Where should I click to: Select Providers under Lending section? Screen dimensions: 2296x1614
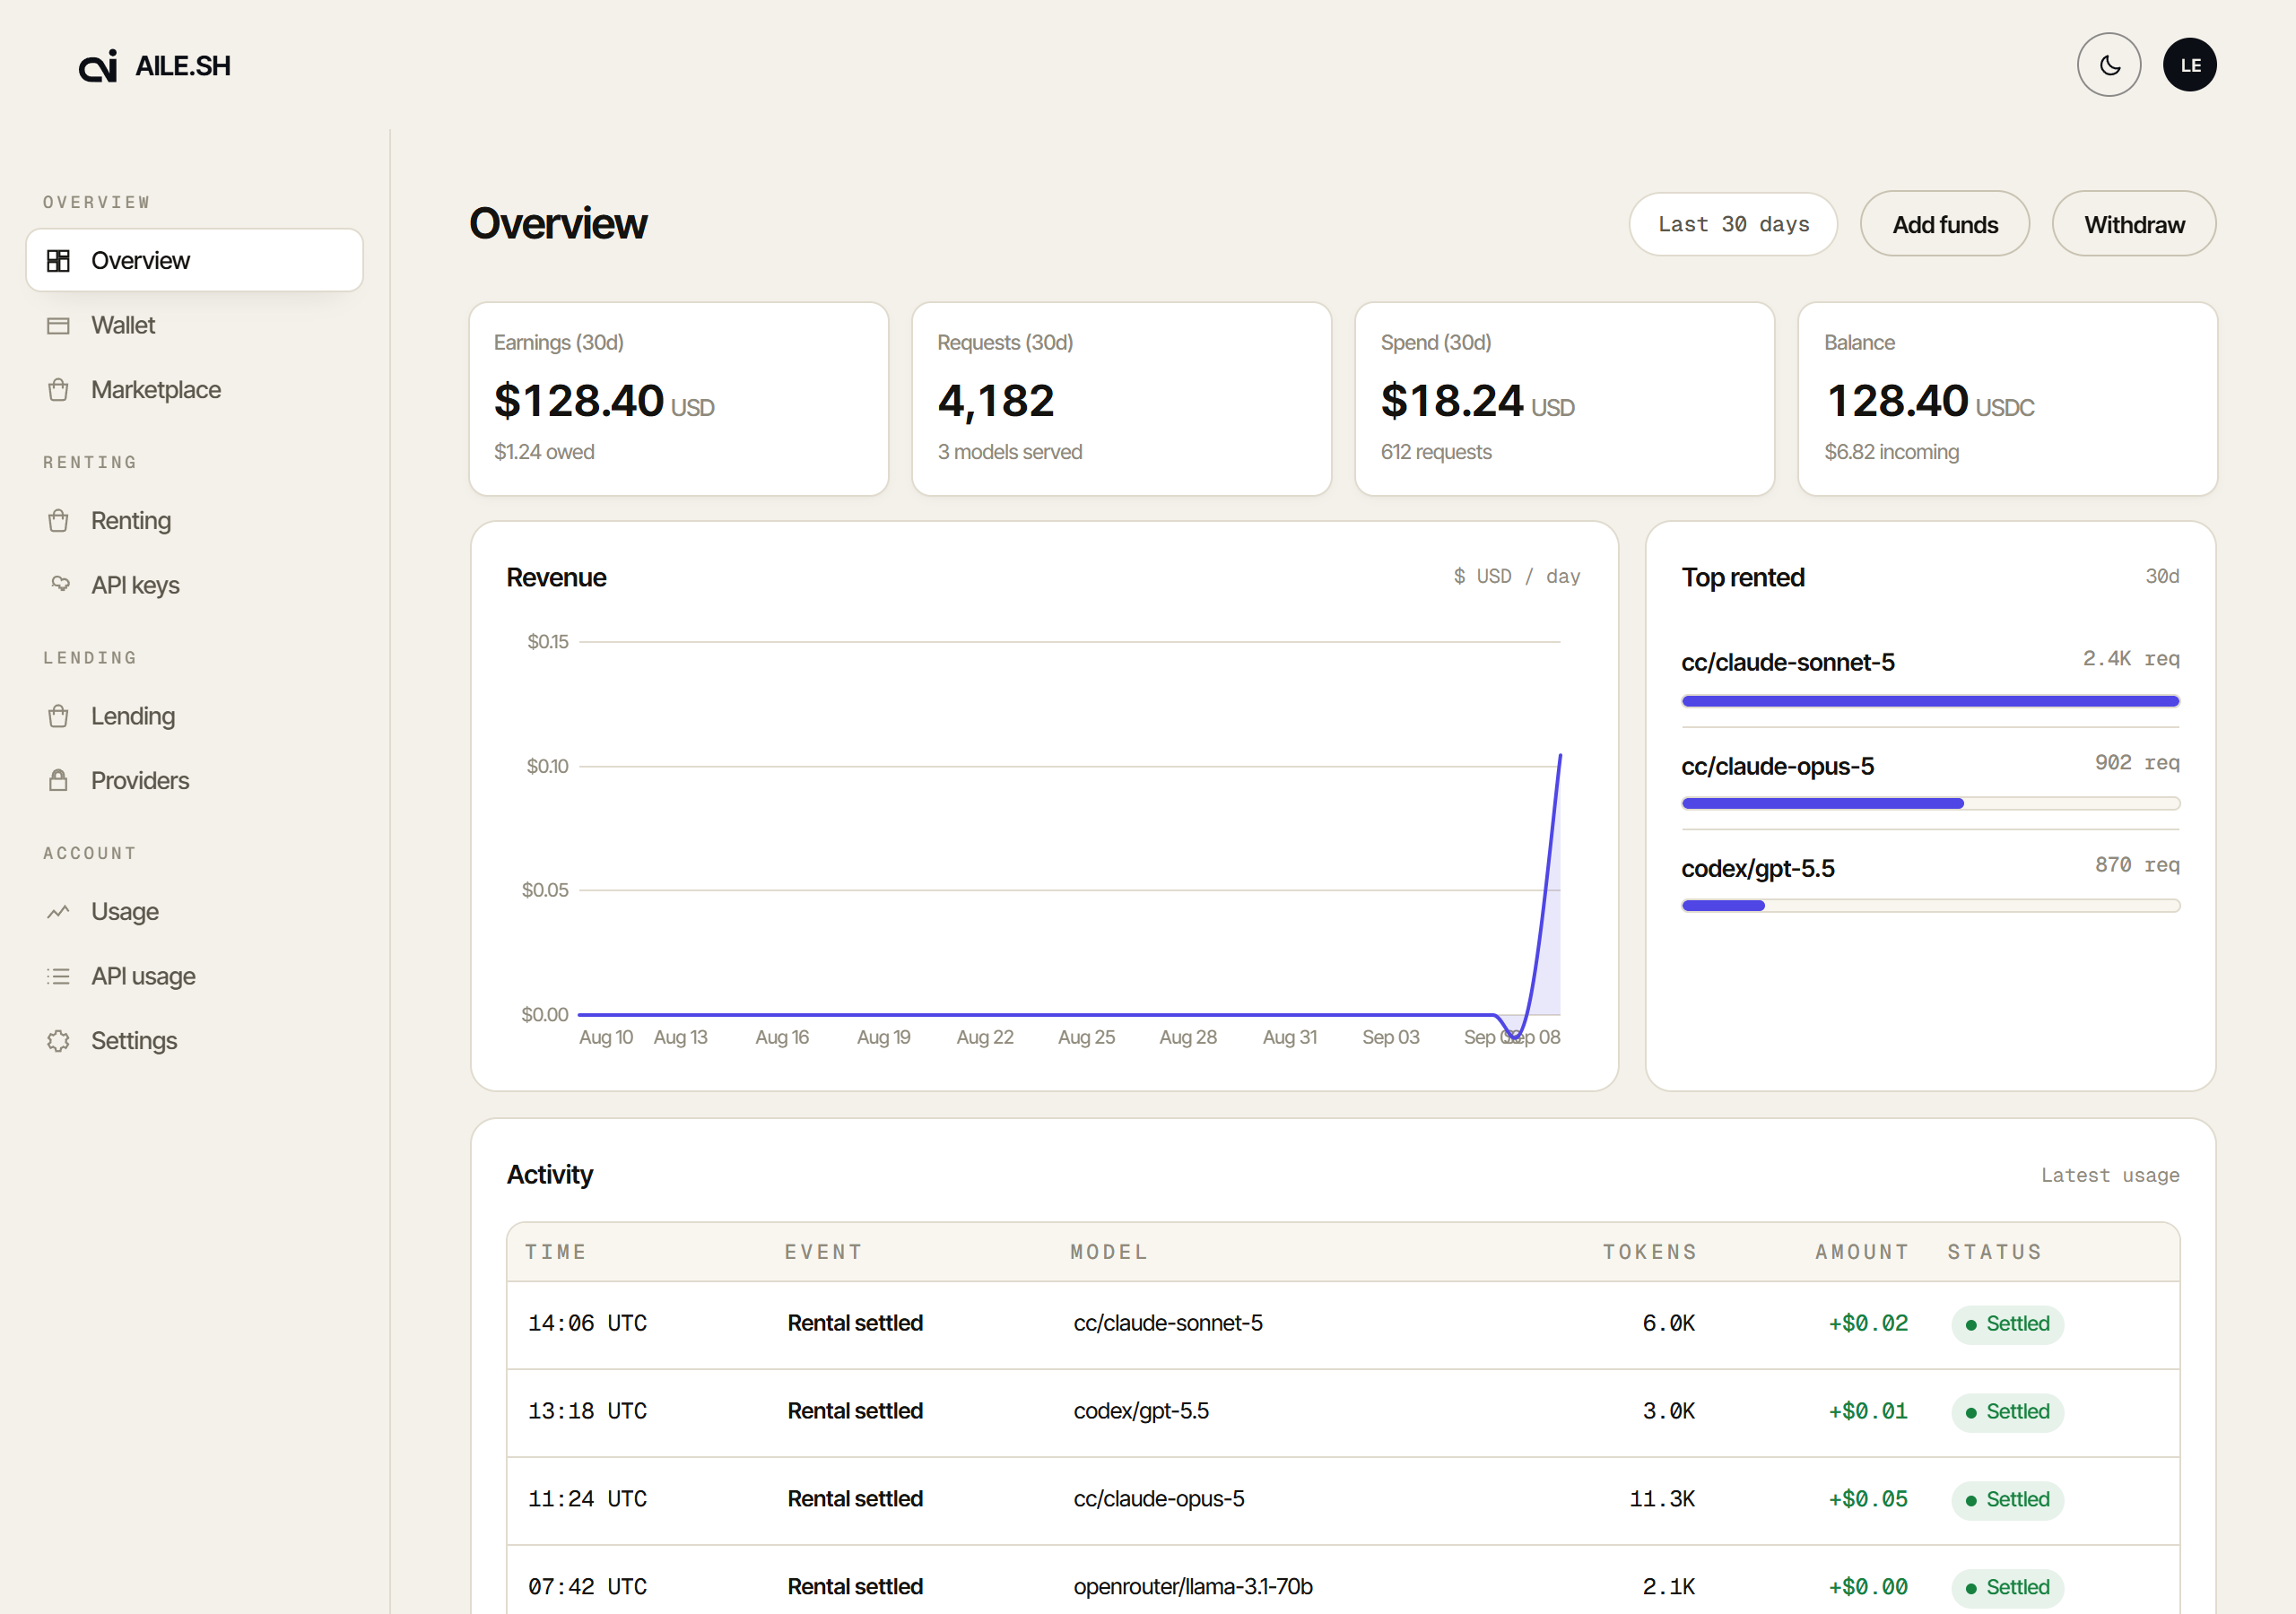coord(194,780)
